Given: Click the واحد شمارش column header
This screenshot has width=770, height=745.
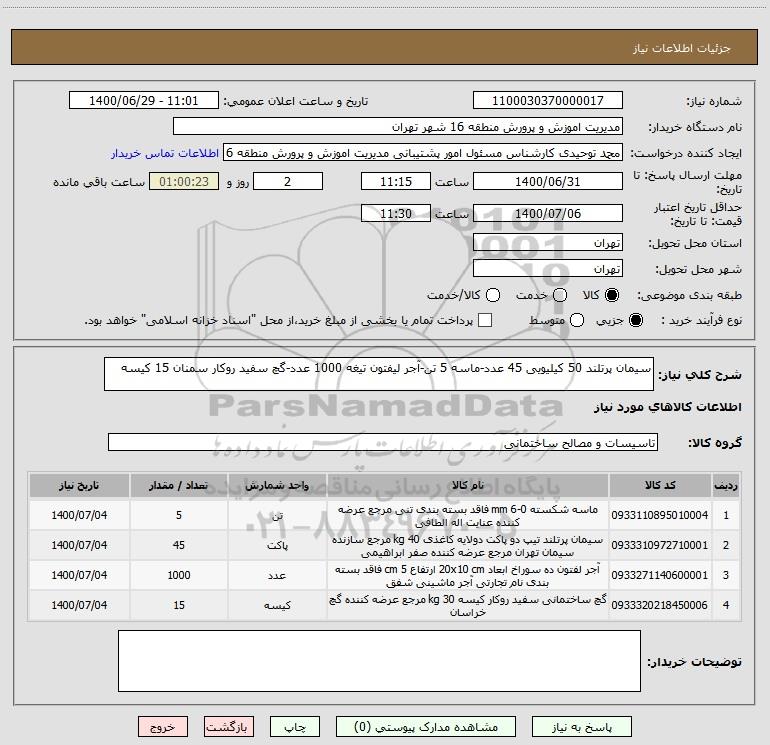Looking at the screenshot, I should (x=277, y=485).
